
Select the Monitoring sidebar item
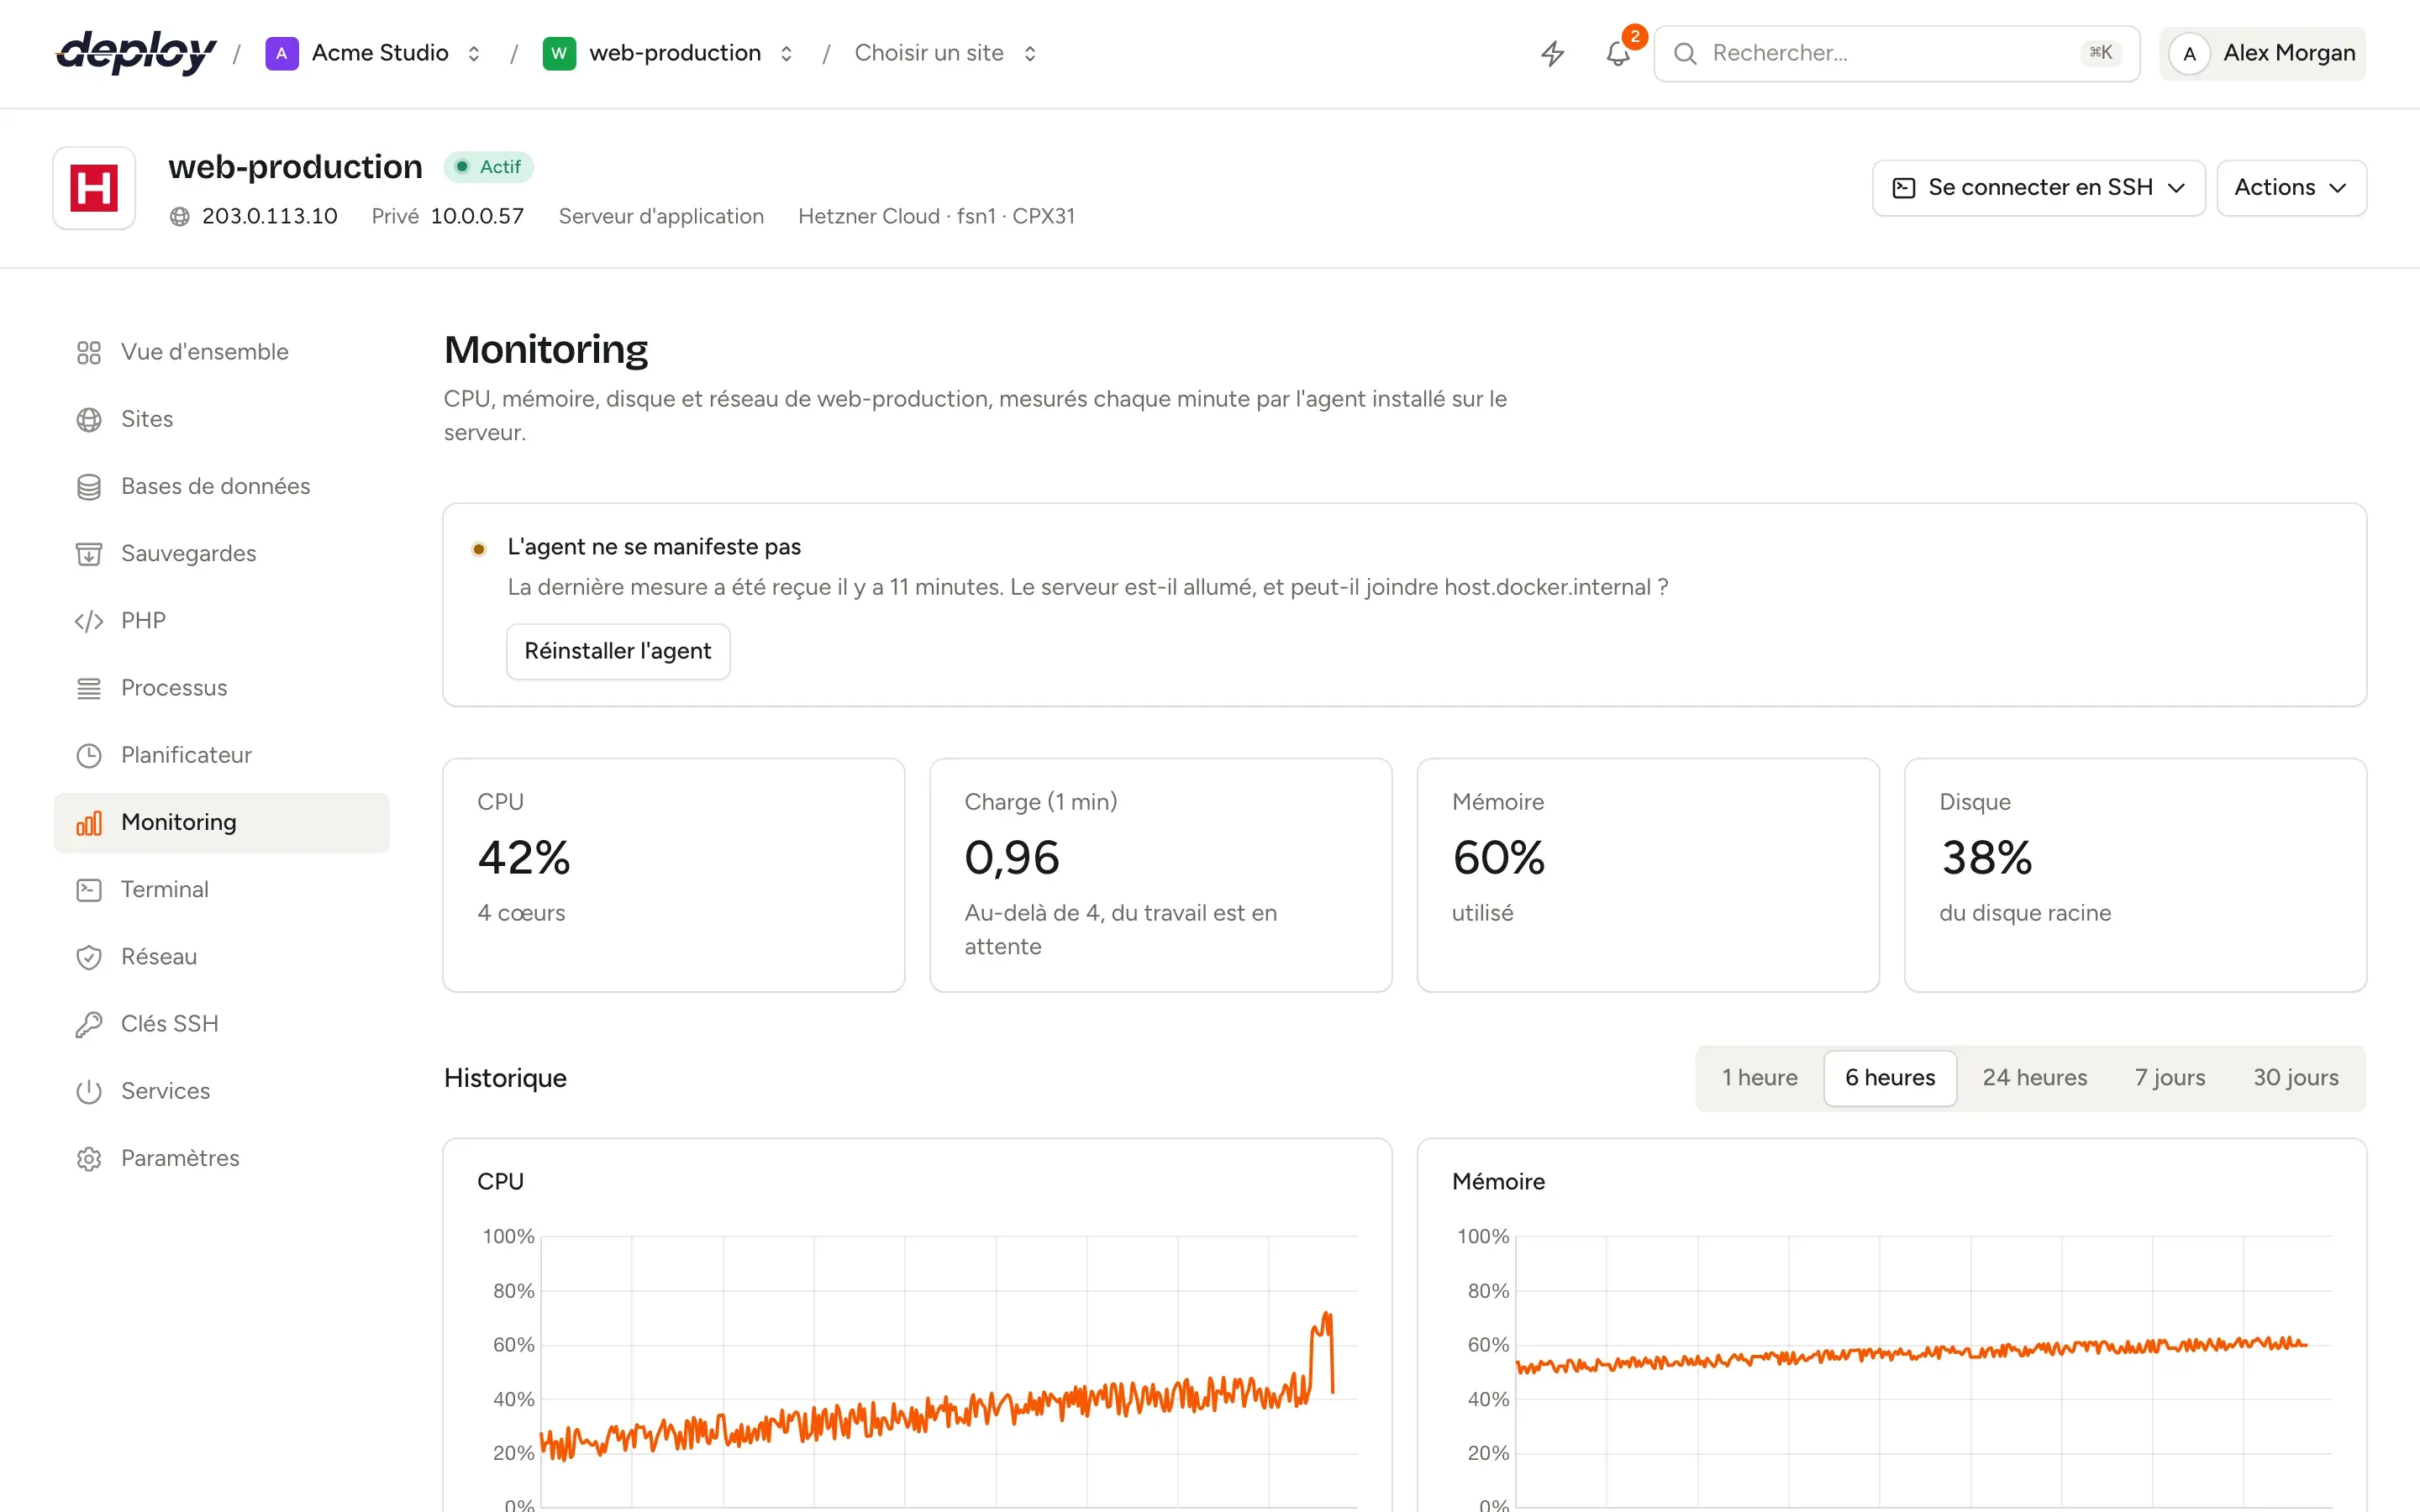tap(221, 822)
